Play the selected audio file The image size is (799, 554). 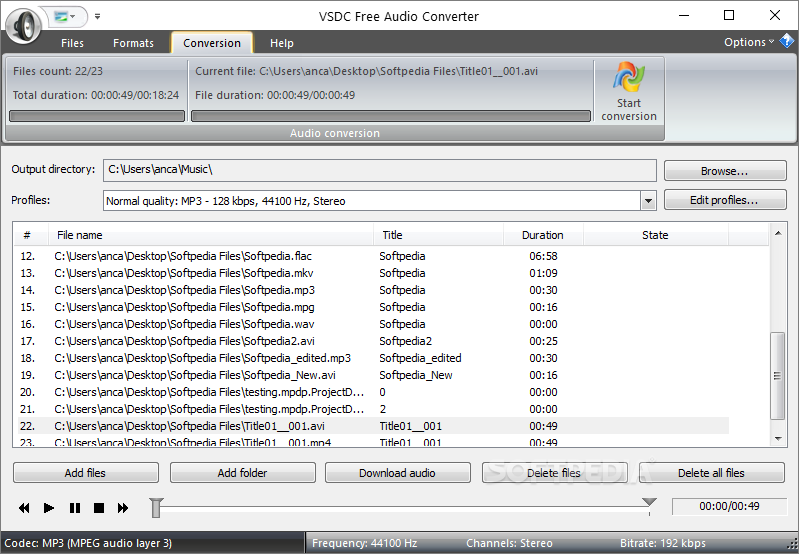(x=49, y=508)
